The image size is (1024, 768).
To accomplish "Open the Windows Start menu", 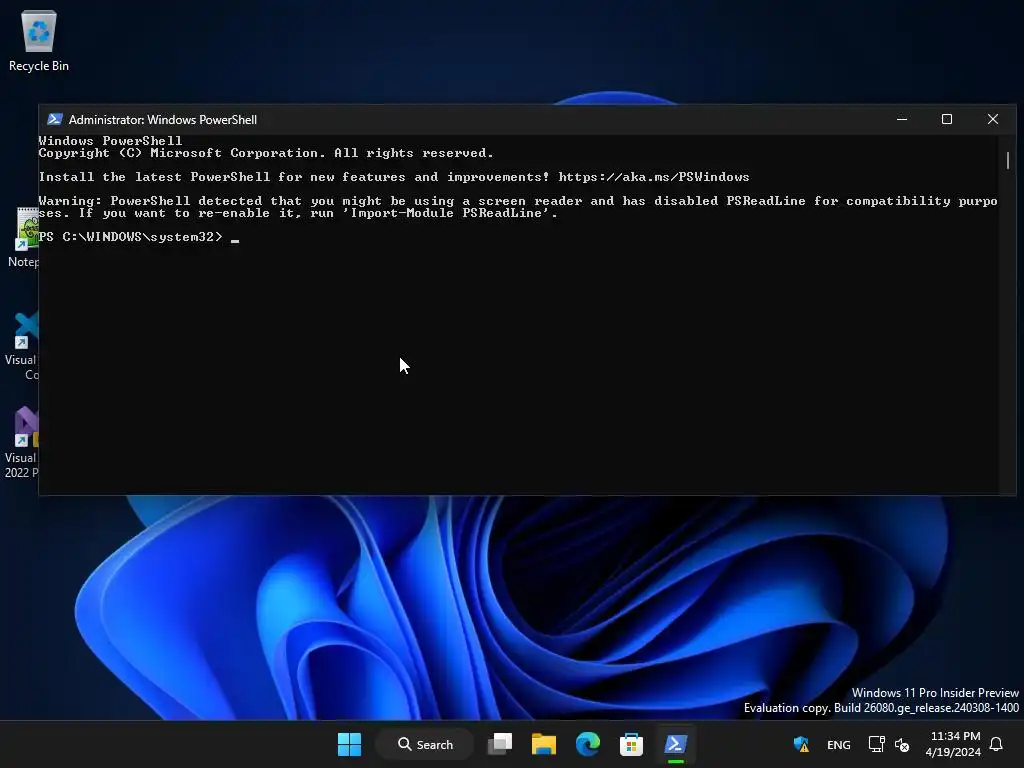I will pos(349,744).
